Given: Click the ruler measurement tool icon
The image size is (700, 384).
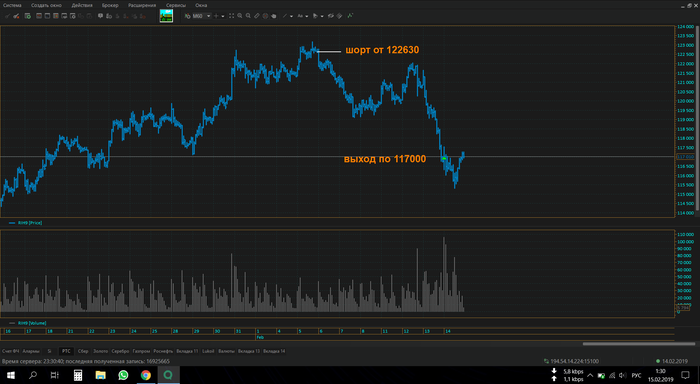Looking at the screenshot, I should coord(257,16).
